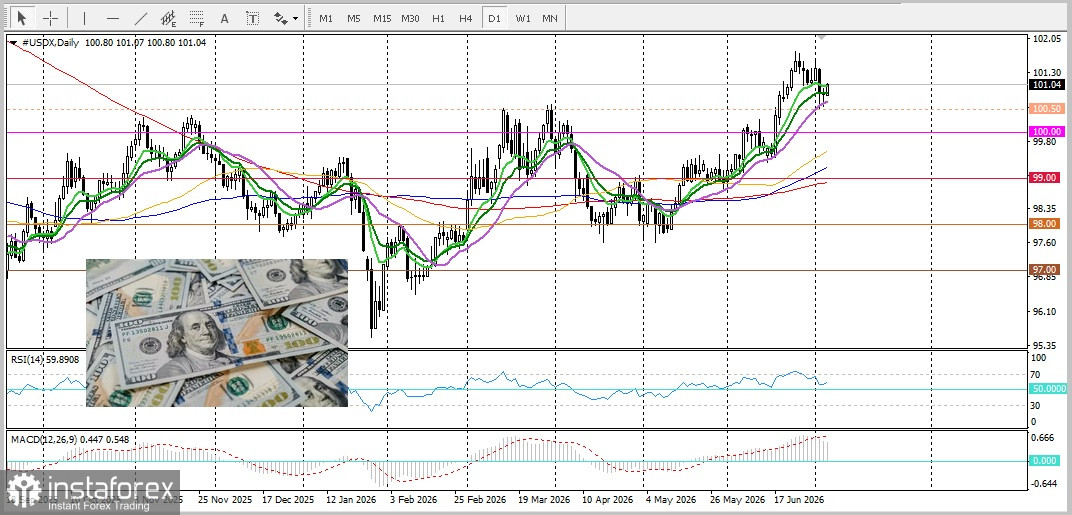Image resolution: width=1072 pixels, height=515 pixels.
Task: Click the 98.00 orange level price label
Action: click(1046, 224)
